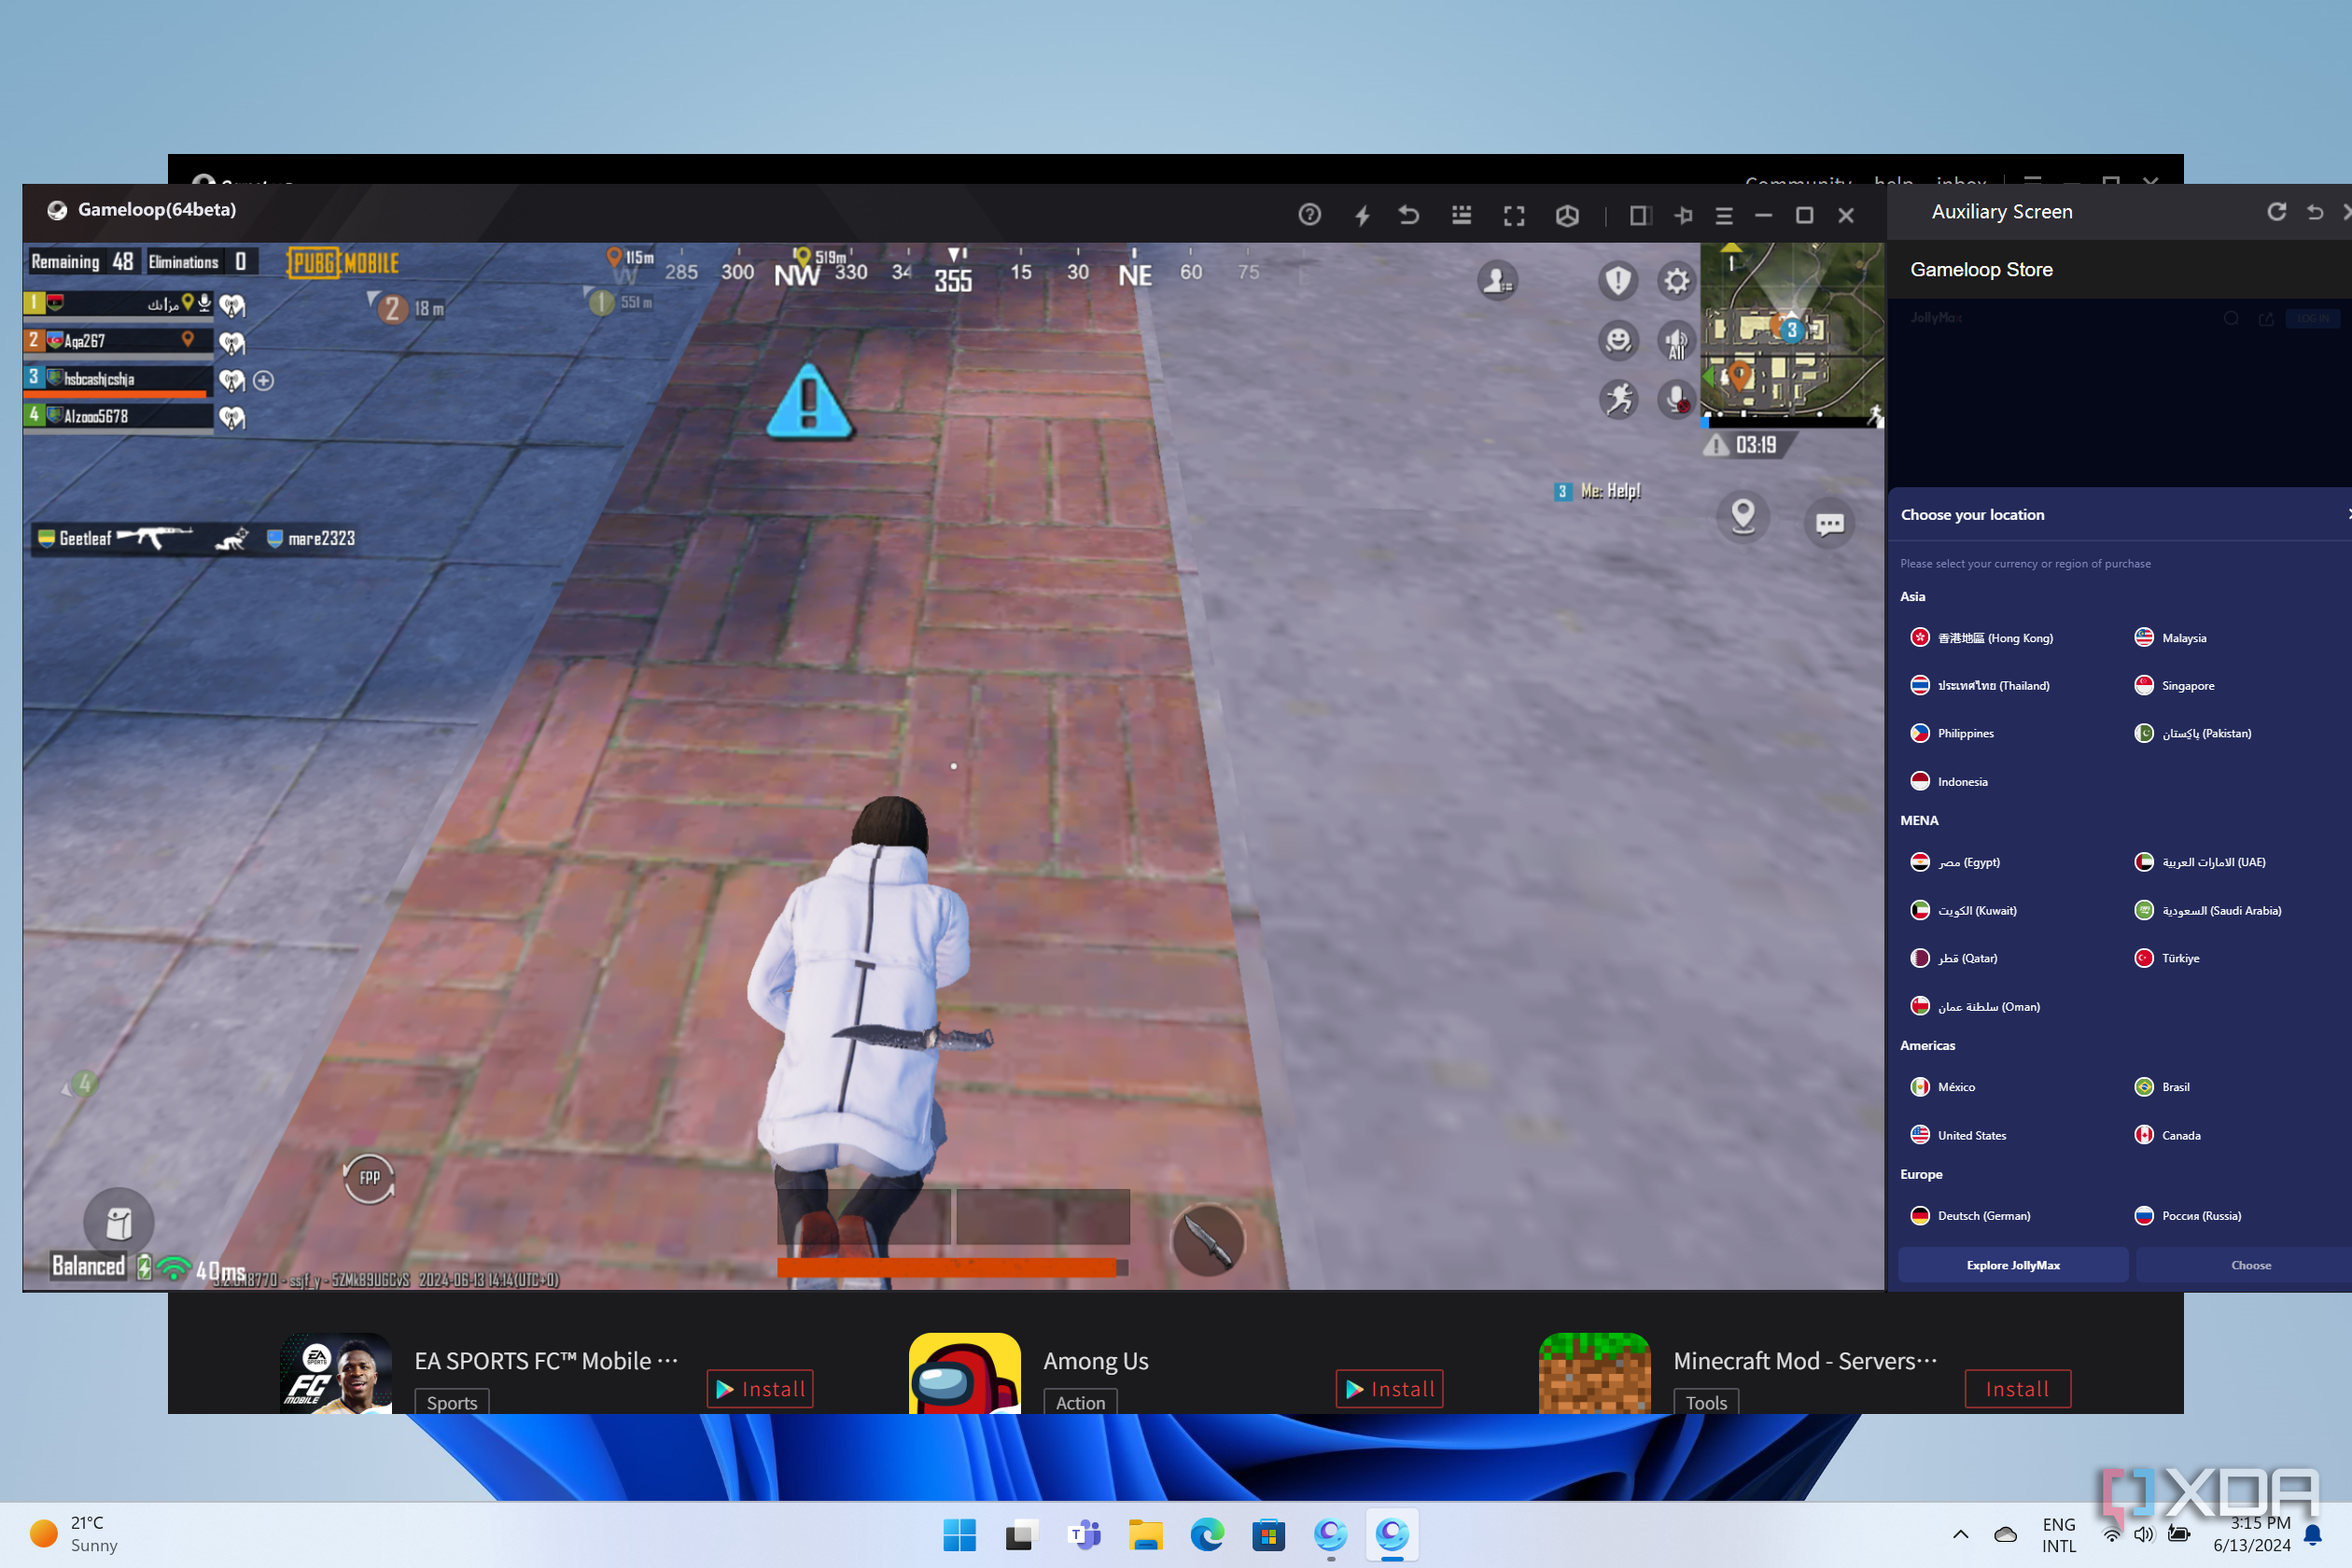The width and height of the screenshot is (2352, 1568).
Task: Open File Explorer from taskbar
Action: tap(1146, 1535)
